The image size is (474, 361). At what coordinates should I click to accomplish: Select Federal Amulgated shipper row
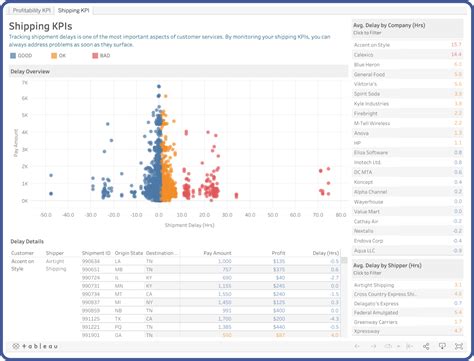pyautogui.click(x=408, y=313)
